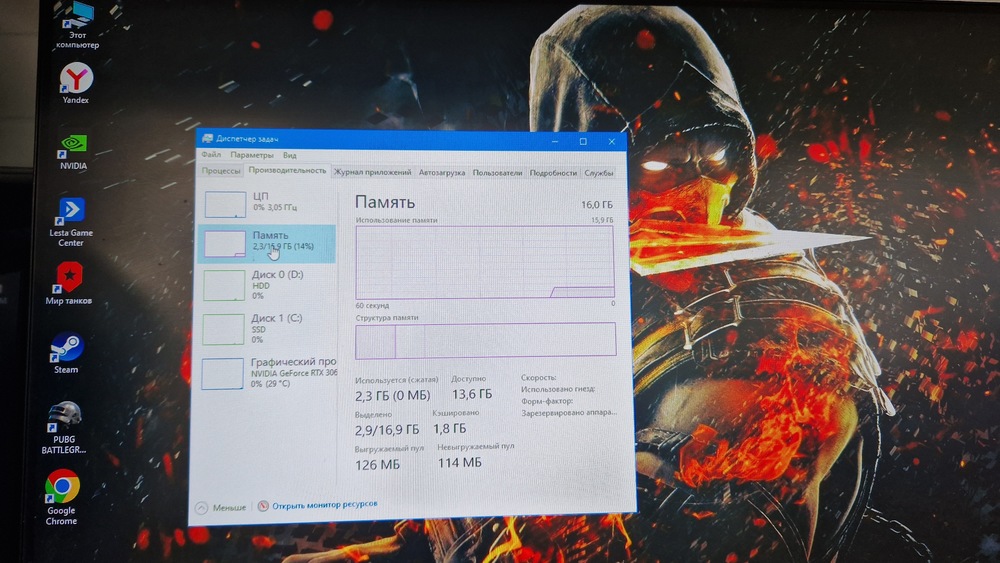Select the ЦП performance item
This screenshot has height=563, width=1000.
click(x=267, y=204)
